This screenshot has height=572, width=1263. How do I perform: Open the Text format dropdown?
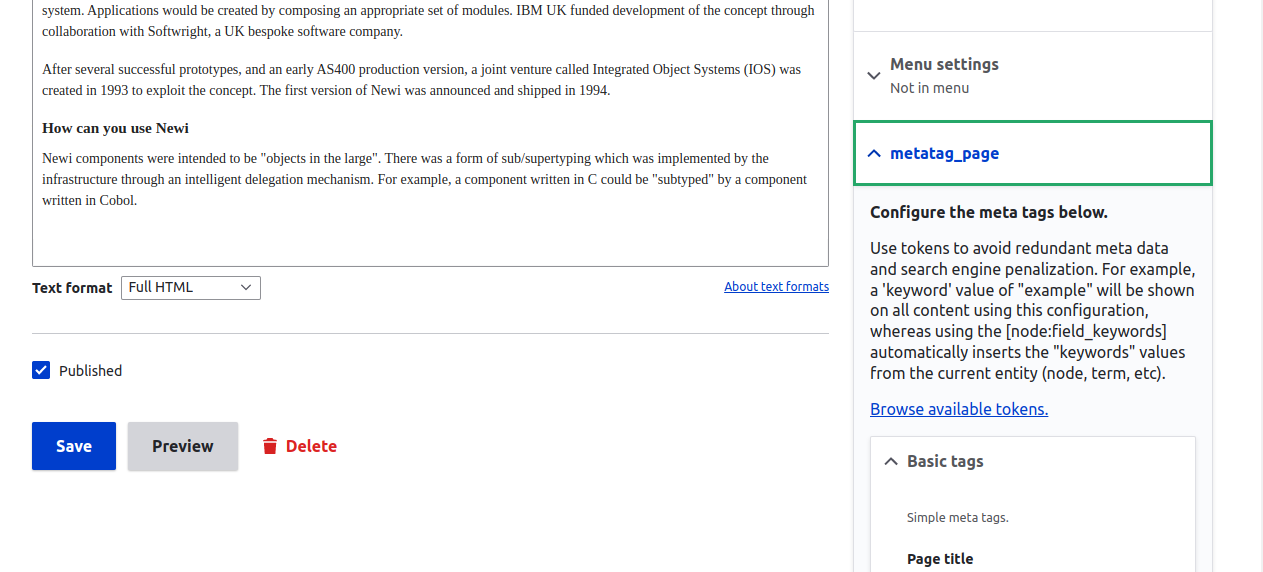(191, 288)
